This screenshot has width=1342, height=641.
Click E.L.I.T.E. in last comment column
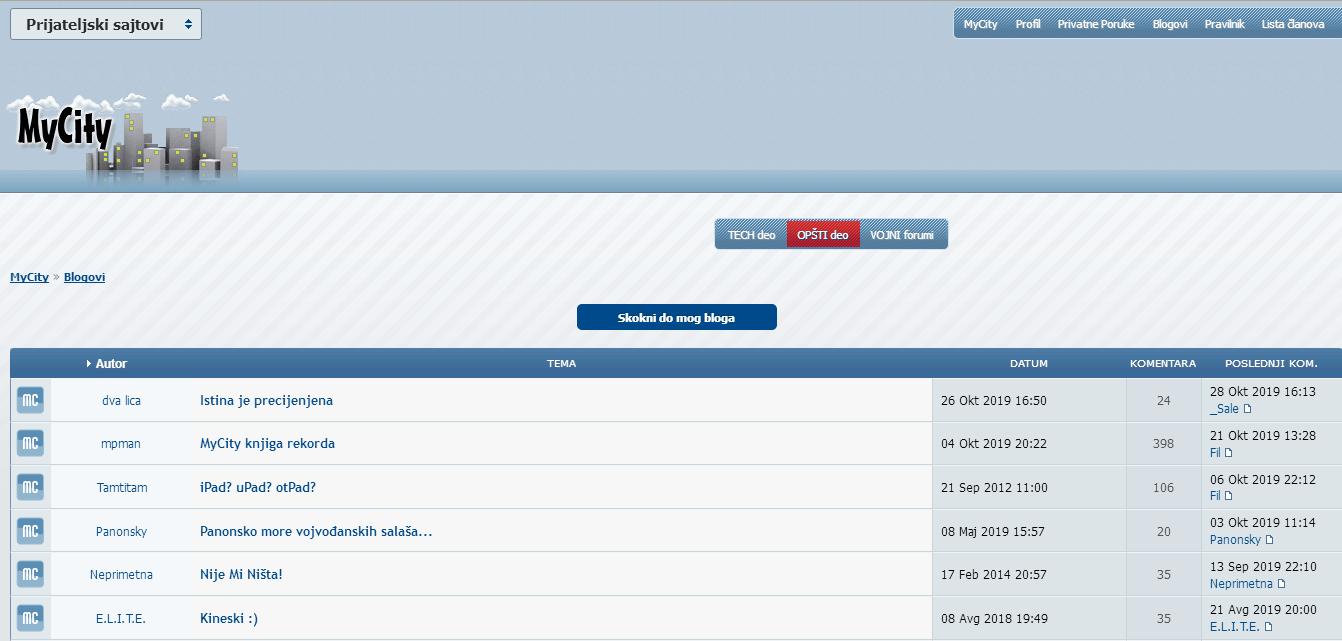coord(1235,626)
